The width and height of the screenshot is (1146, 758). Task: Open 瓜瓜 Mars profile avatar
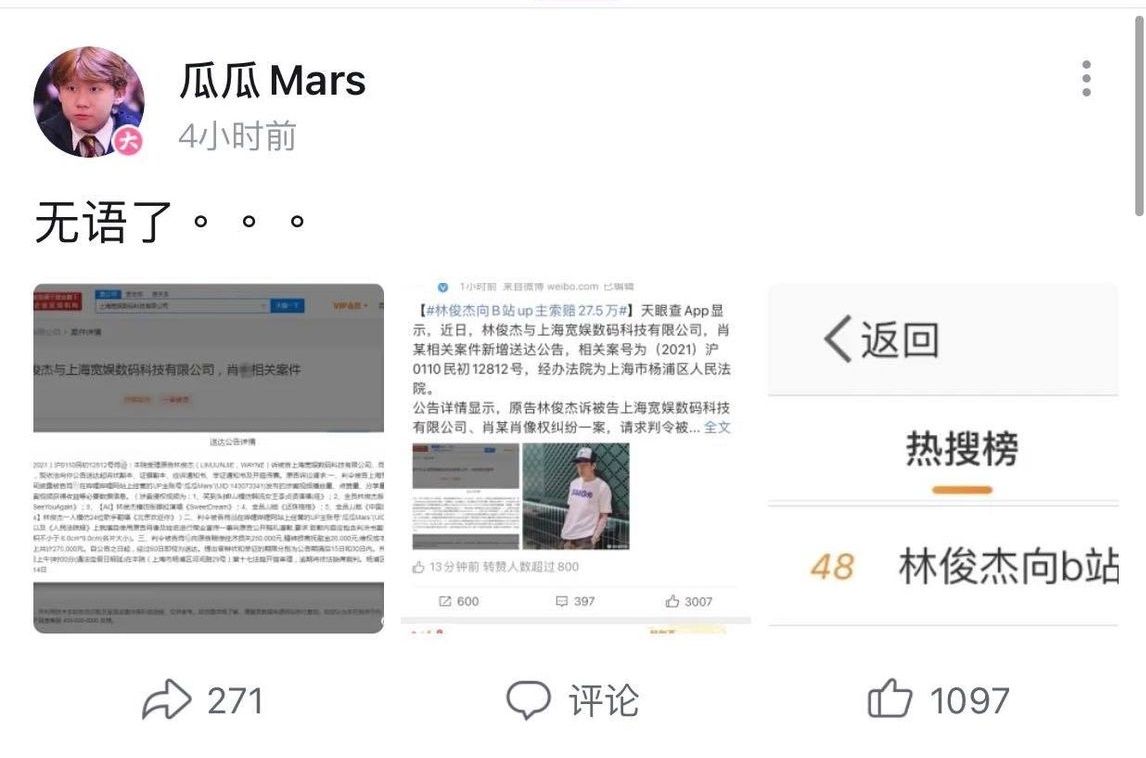click(89, 102)
